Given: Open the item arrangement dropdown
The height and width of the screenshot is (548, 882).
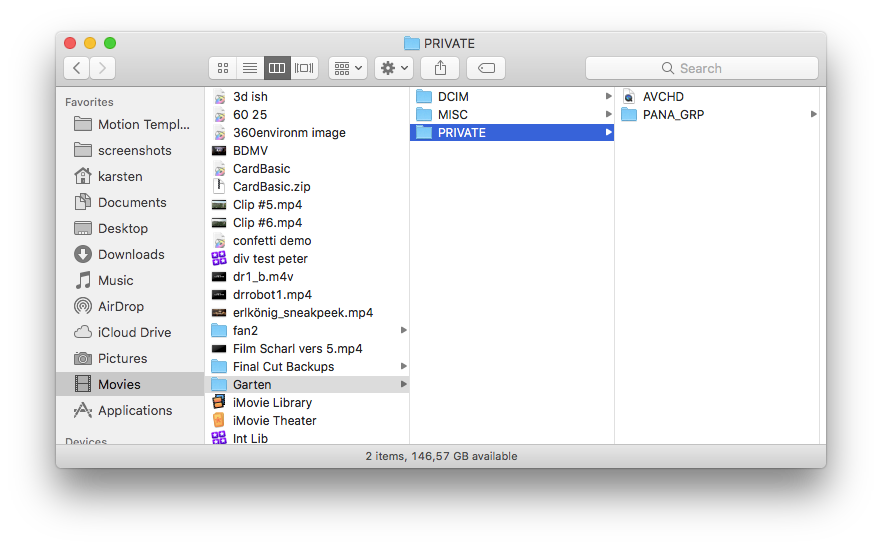Looking at the screenshot, I should click(348, 68).
